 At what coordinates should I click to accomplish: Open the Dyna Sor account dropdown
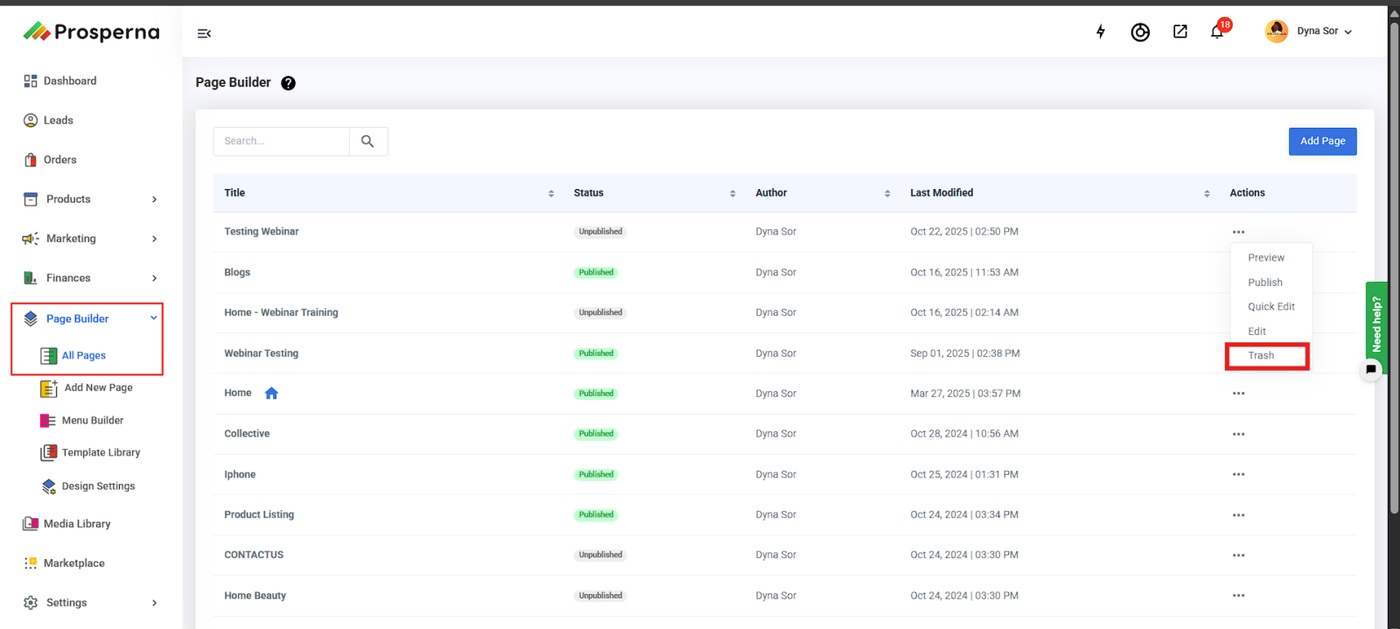click(1308, 32)
